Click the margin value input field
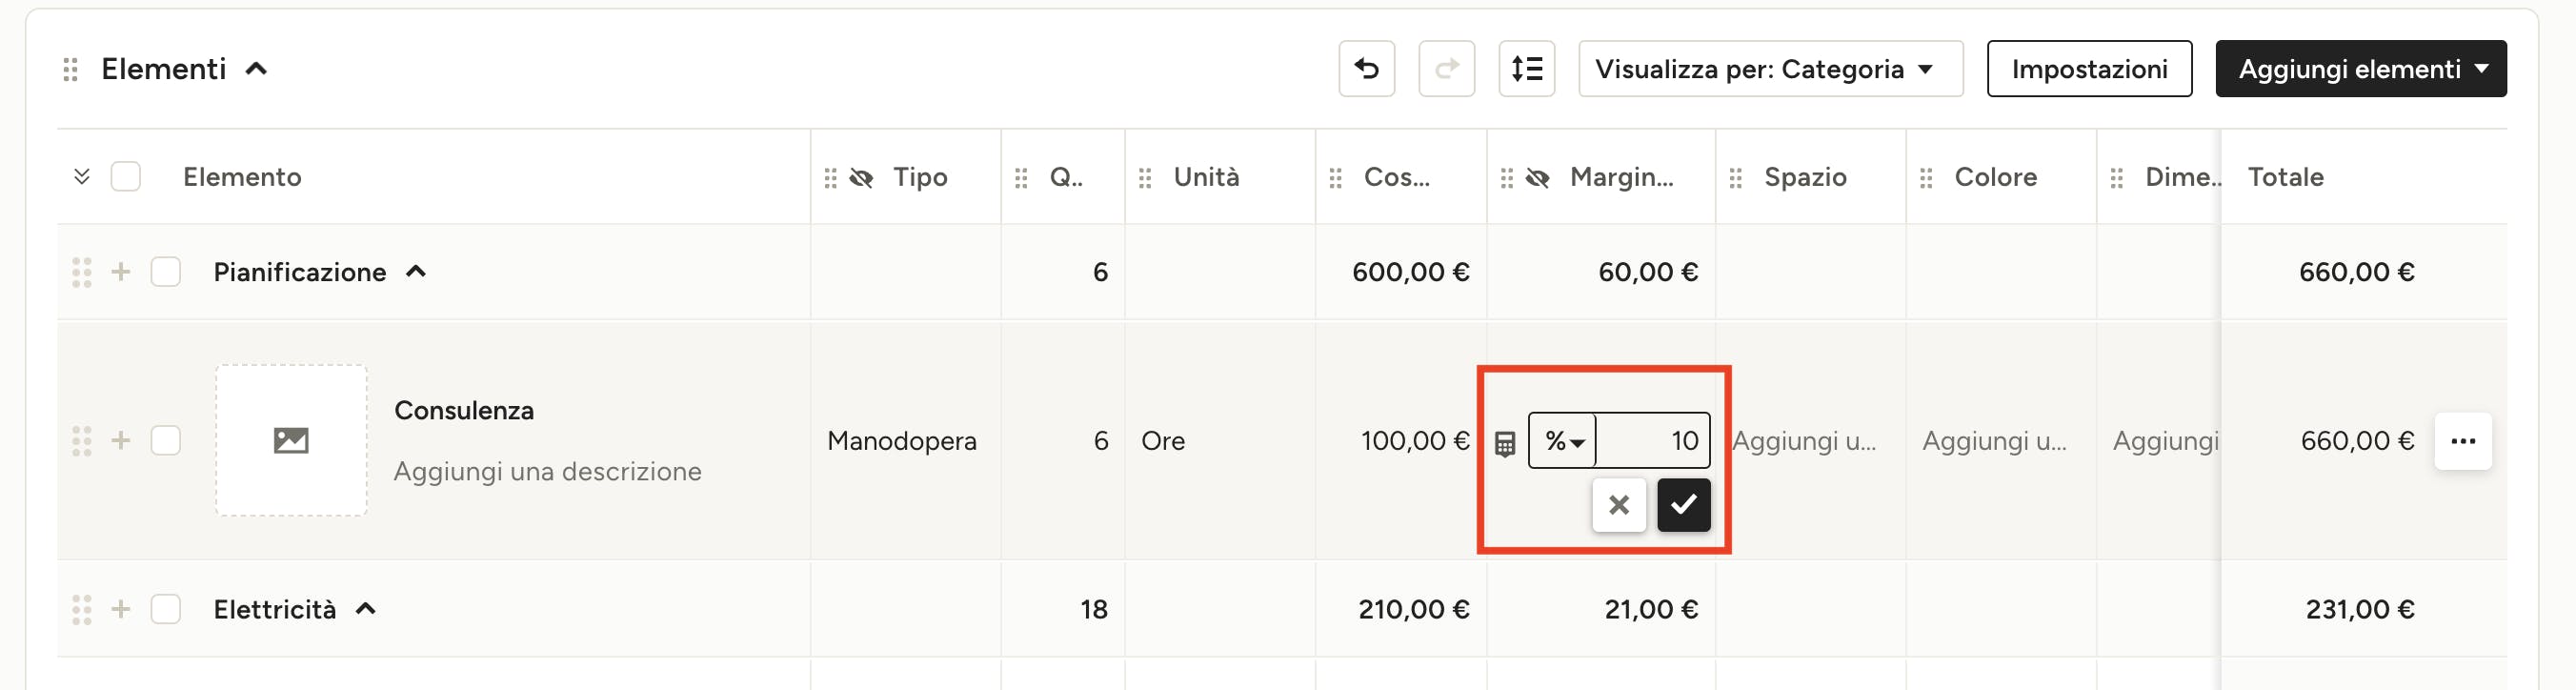 pos(1655,441)
